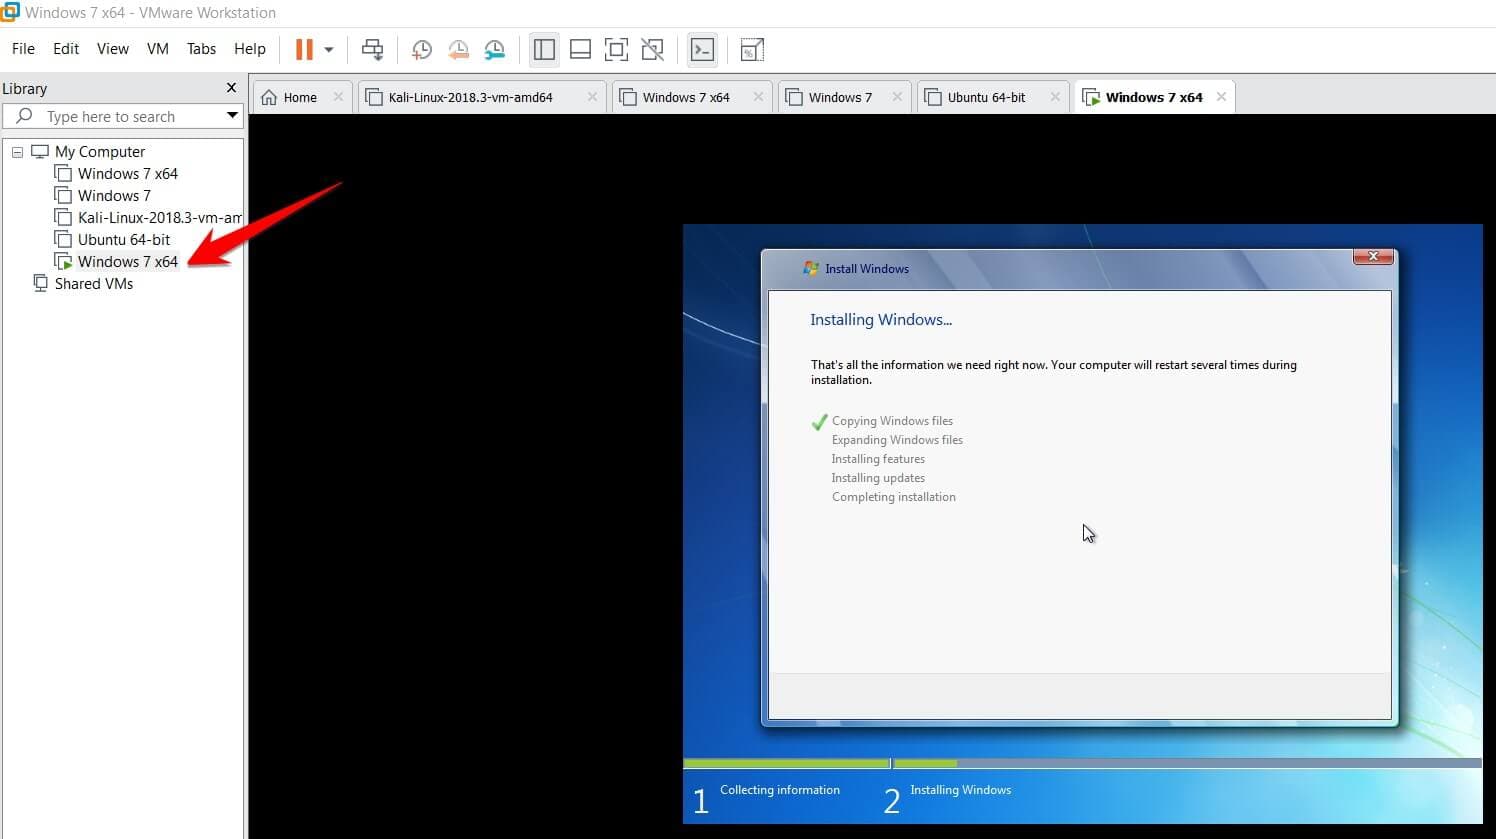This screenshot has width=1496, height=839.
Task: Toggle the library sidebar view button
Action: [x=544, y=49]
